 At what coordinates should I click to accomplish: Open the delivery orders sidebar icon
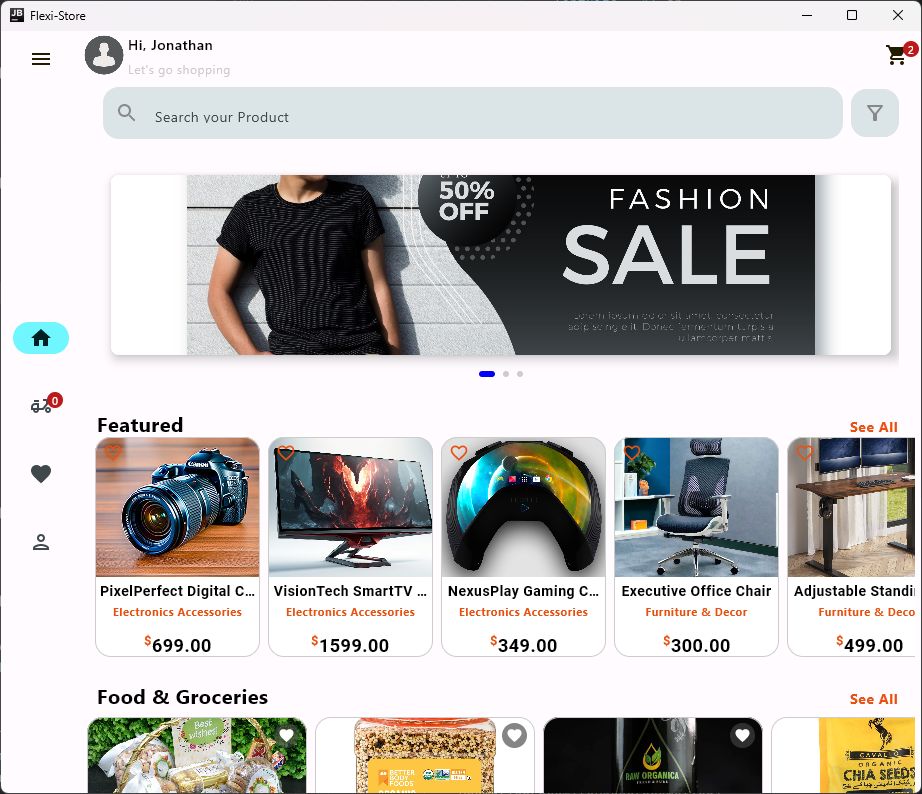[x=41, y=405]
